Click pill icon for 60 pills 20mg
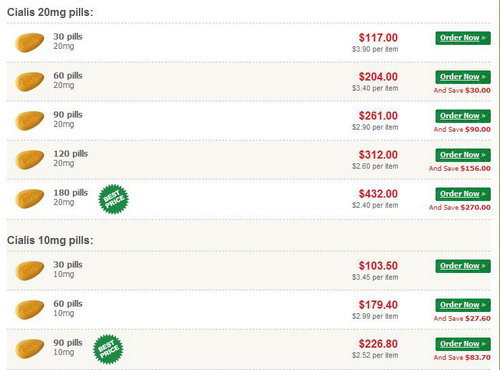500x370 pixels. click(30, 81)
